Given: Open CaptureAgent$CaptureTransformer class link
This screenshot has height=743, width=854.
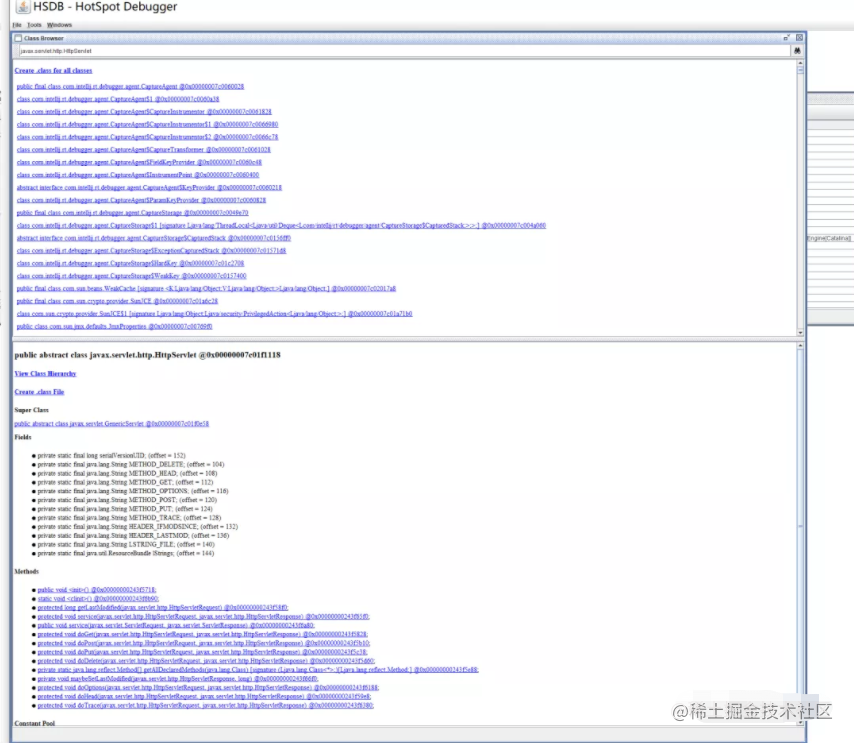Looking at the screenshot, I should pos(143,149).
